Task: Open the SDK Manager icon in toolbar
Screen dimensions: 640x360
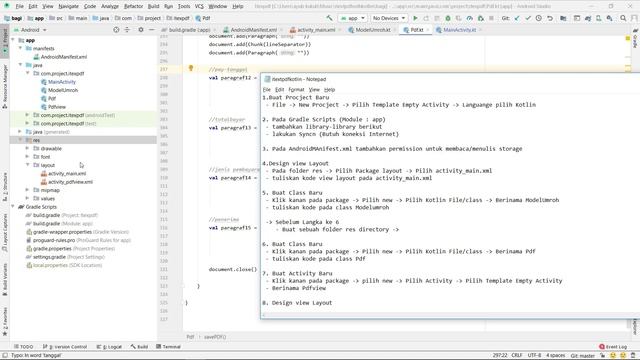Action: point(609,18)
